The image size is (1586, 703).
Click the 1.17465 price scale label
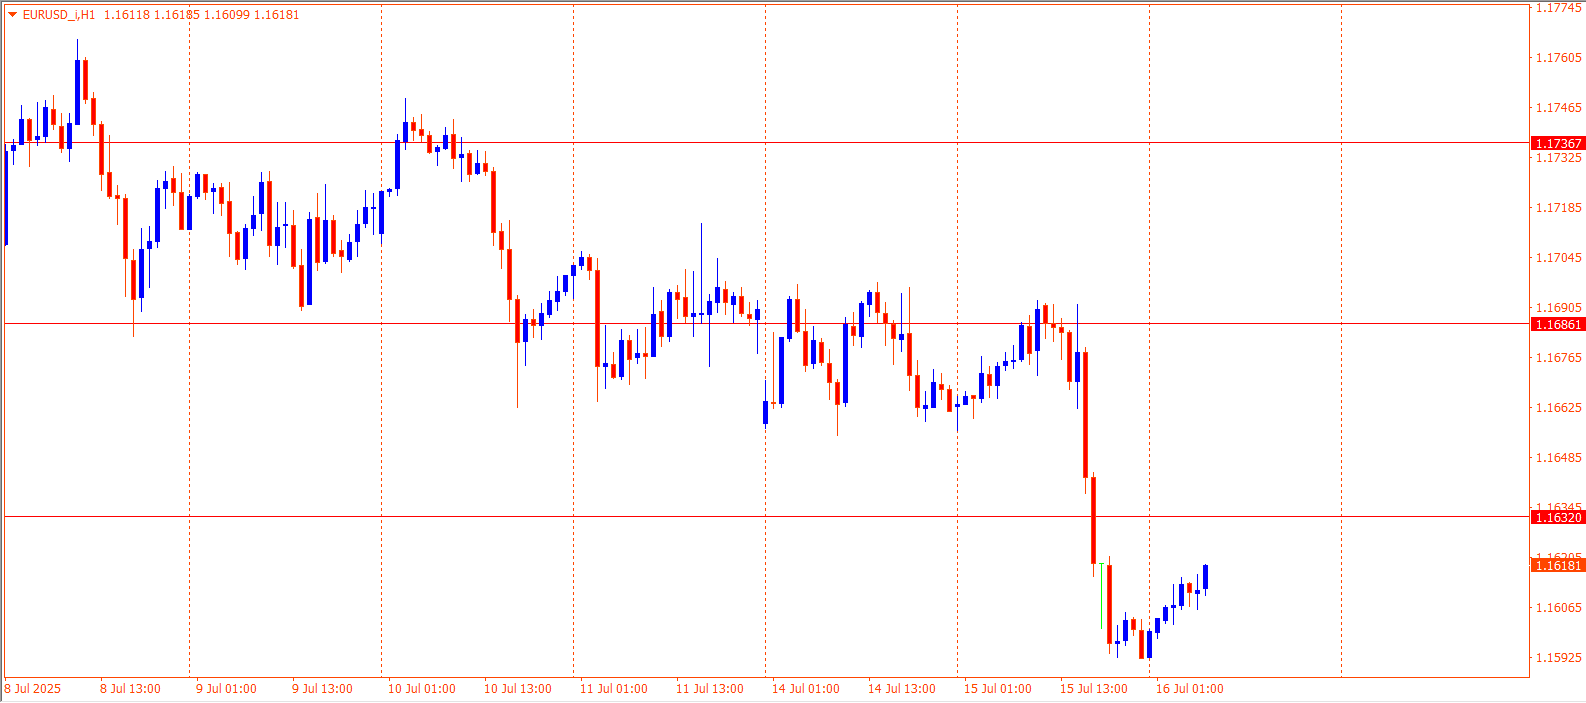[1559, 108]
